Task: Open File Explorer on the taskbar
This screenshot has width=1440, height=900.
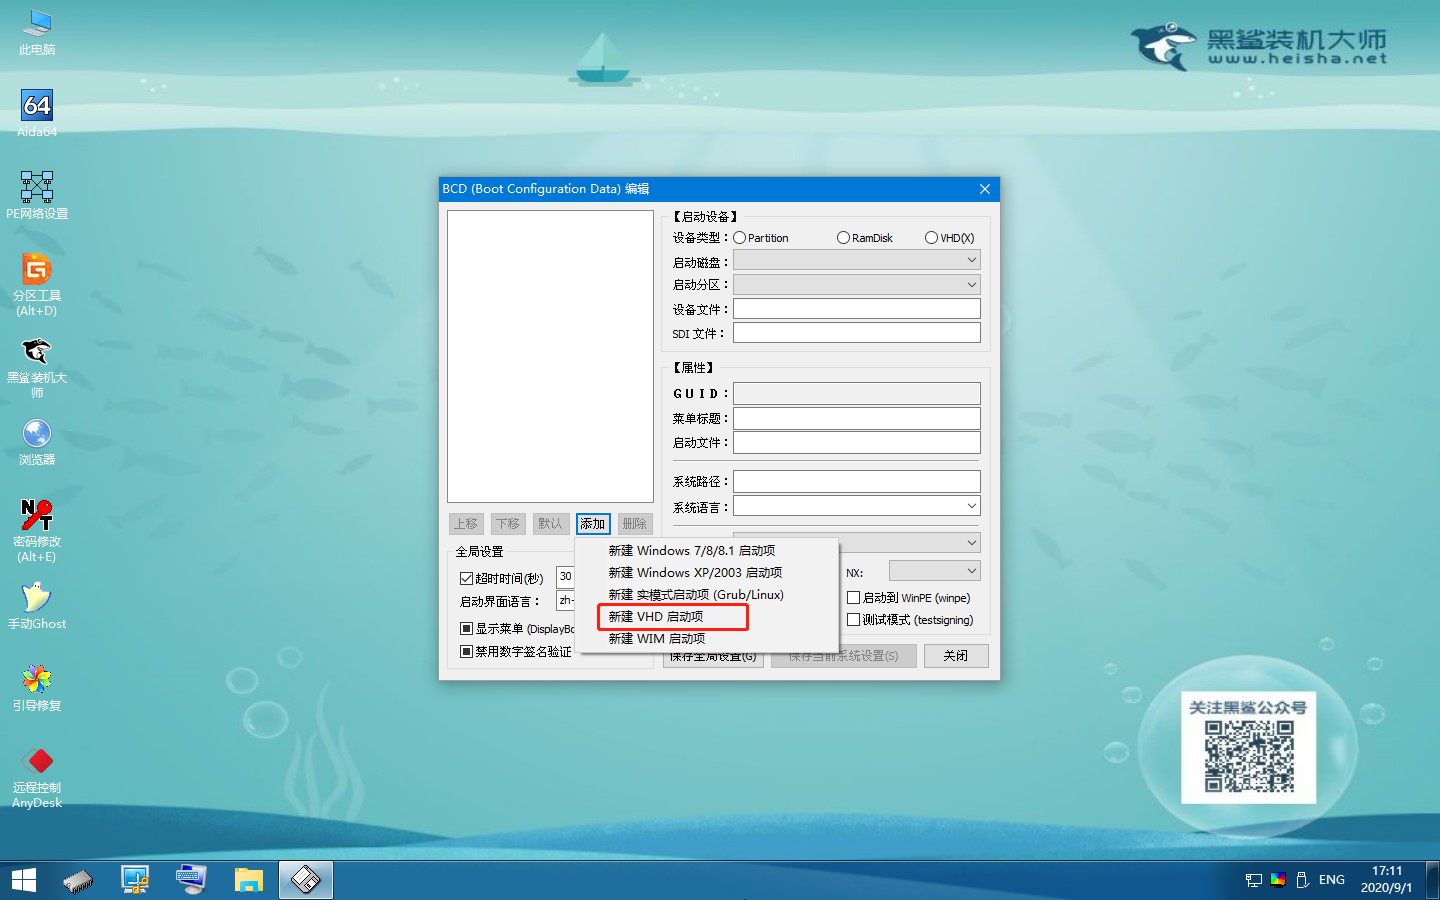Action: (248, 880)
